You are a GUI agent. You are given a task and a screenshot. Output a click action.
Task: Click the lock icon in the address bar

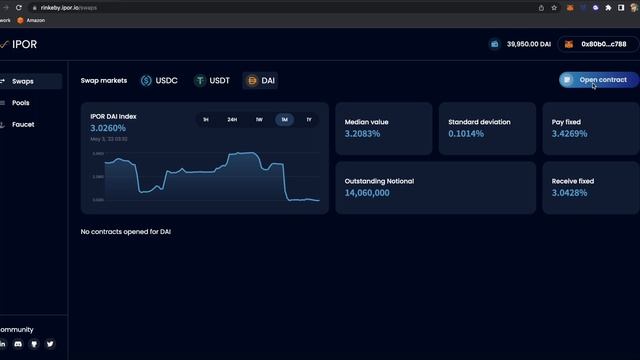(35, 8)
